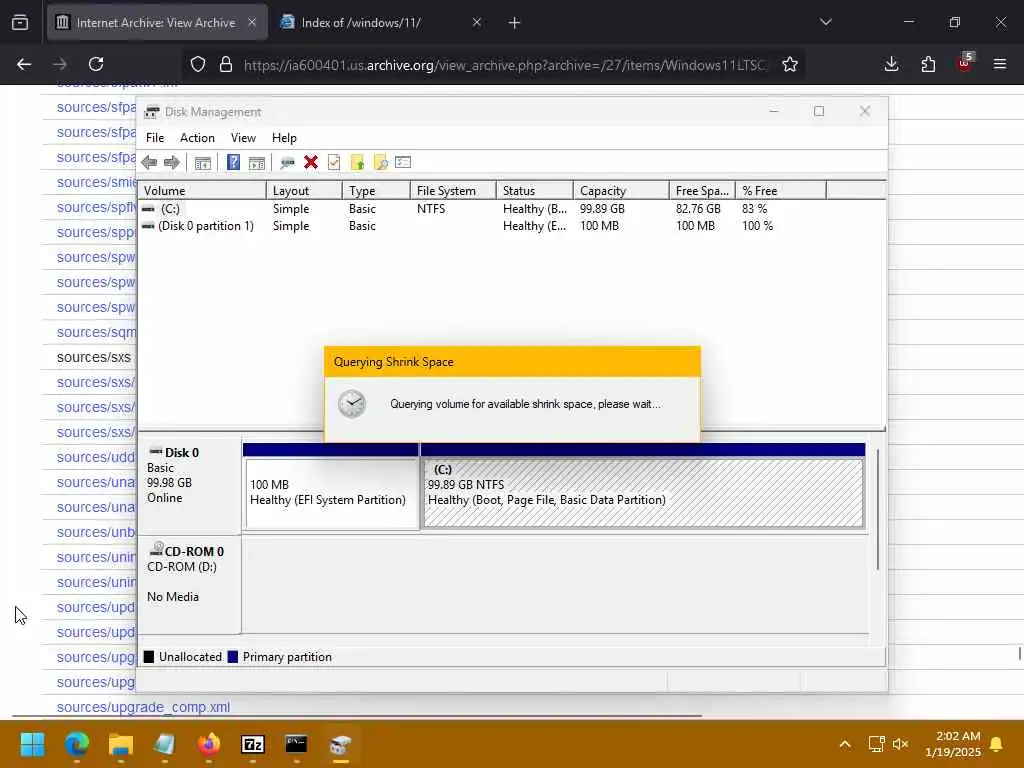1024x768 pixels.
Task: Open the taskbar clock showing 2:02 AM
Action: [953, 744]
